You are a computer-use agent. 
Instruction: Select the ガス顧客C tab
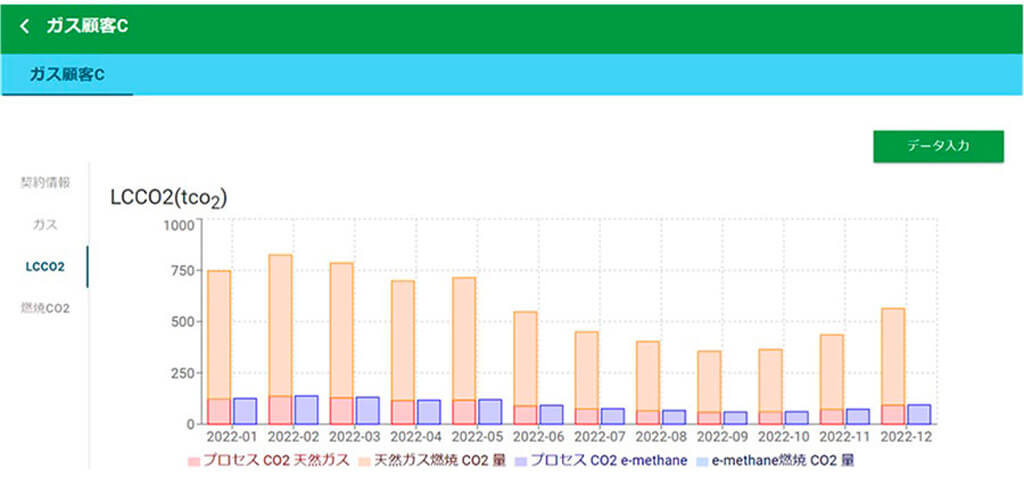[67, 75]
